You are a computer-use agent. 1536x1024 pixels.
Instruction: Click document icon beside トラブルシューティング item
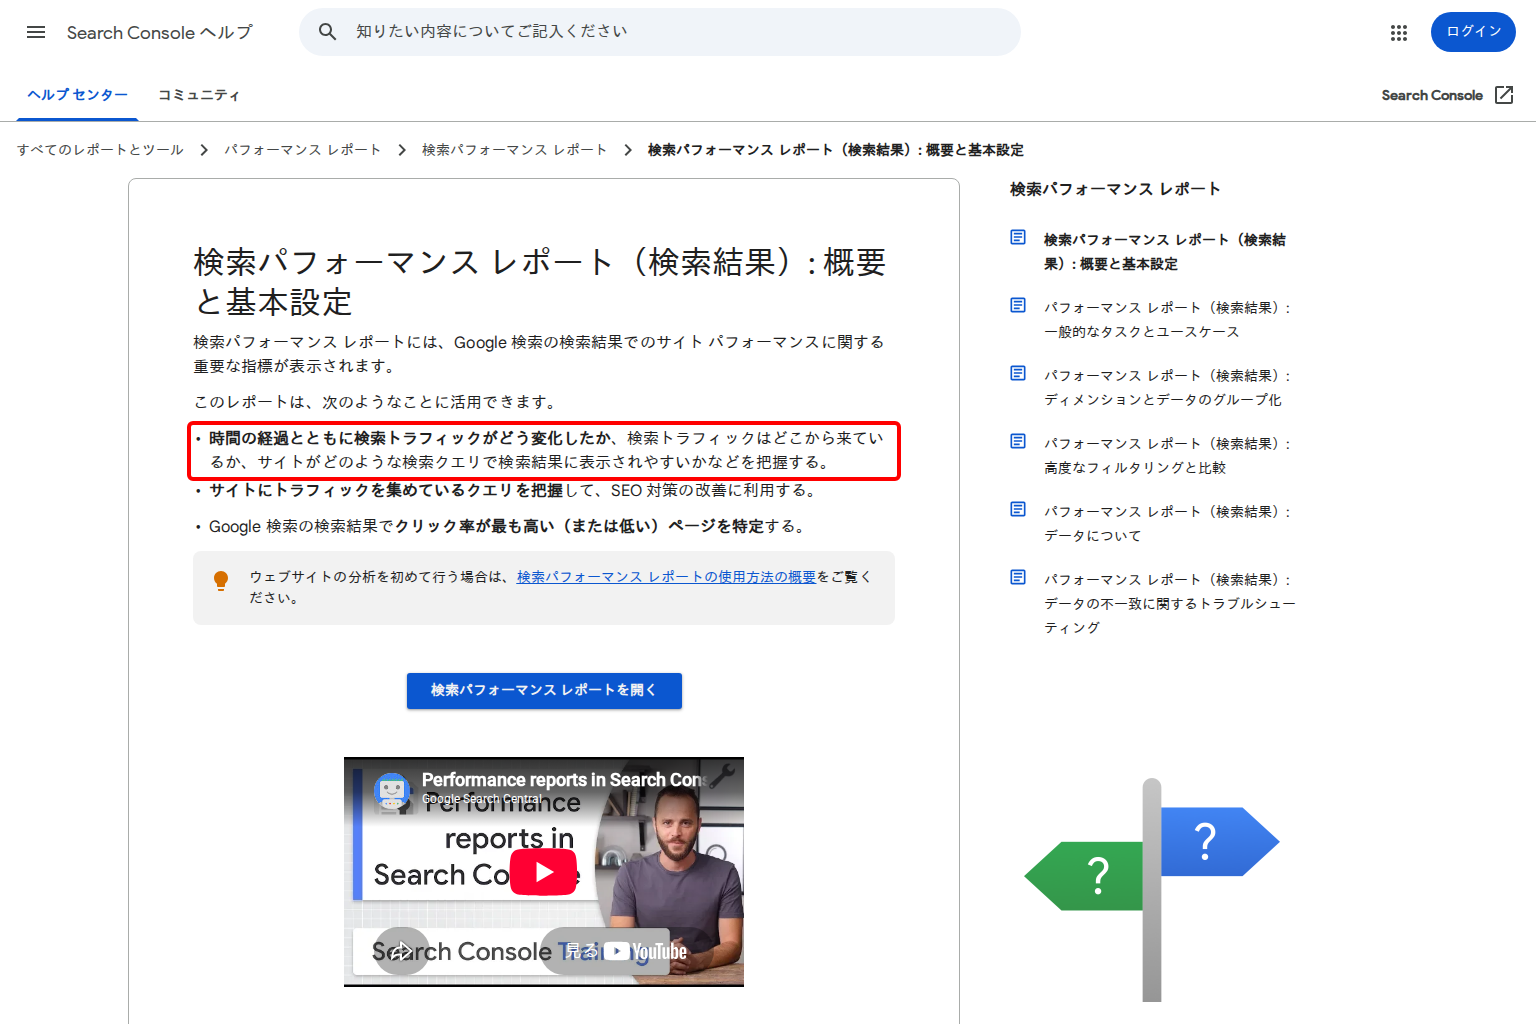point(1018,577)
